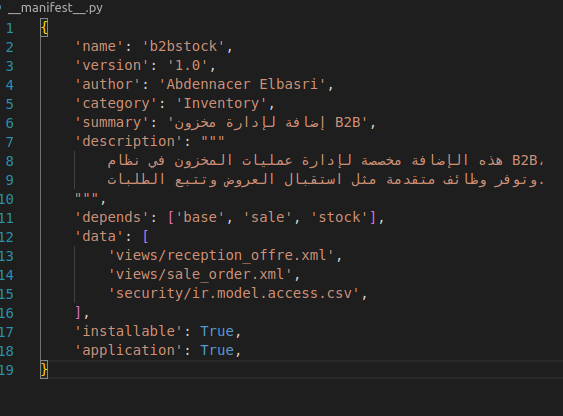The image size is (563, 416).
Task: Click the 'Abdennacer Elbasri' author string
Action: 242,84
